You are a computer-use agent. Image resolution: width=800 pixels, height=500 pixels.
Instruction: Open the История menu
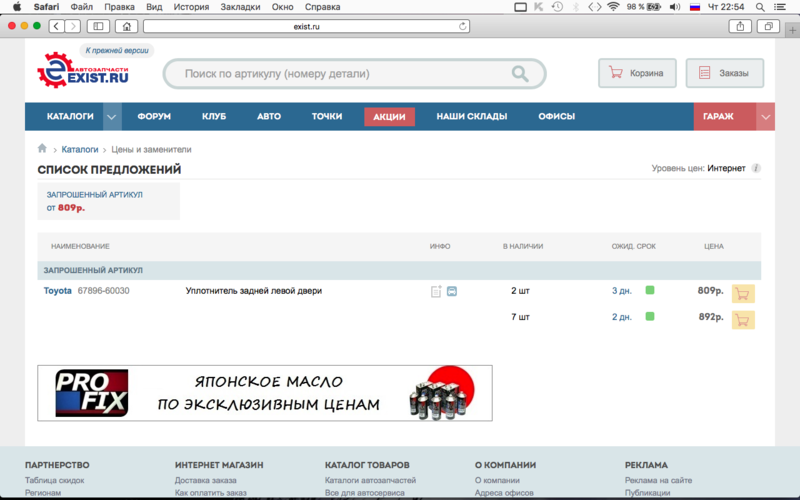[191, 7]
